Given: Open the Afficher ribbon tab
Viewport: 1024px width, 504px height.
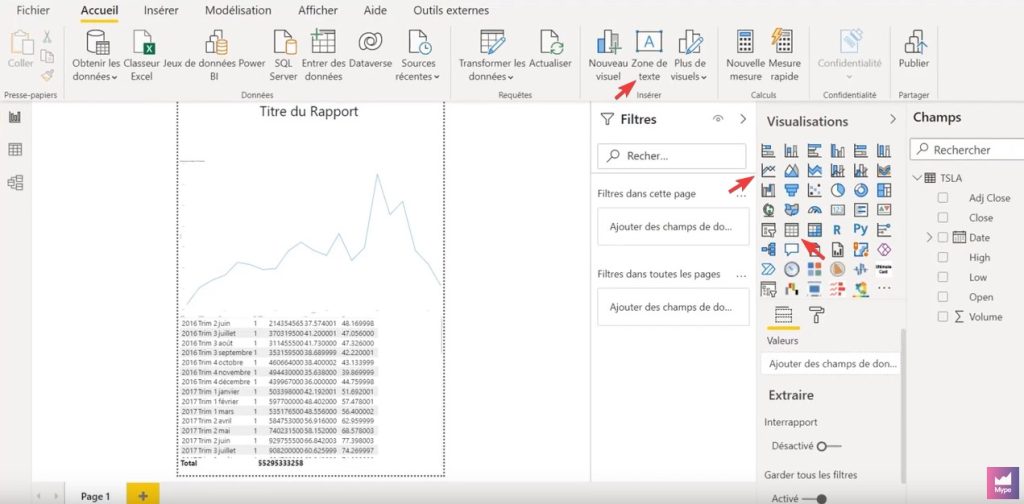Looking at the screenshot, I should [318, 10].
